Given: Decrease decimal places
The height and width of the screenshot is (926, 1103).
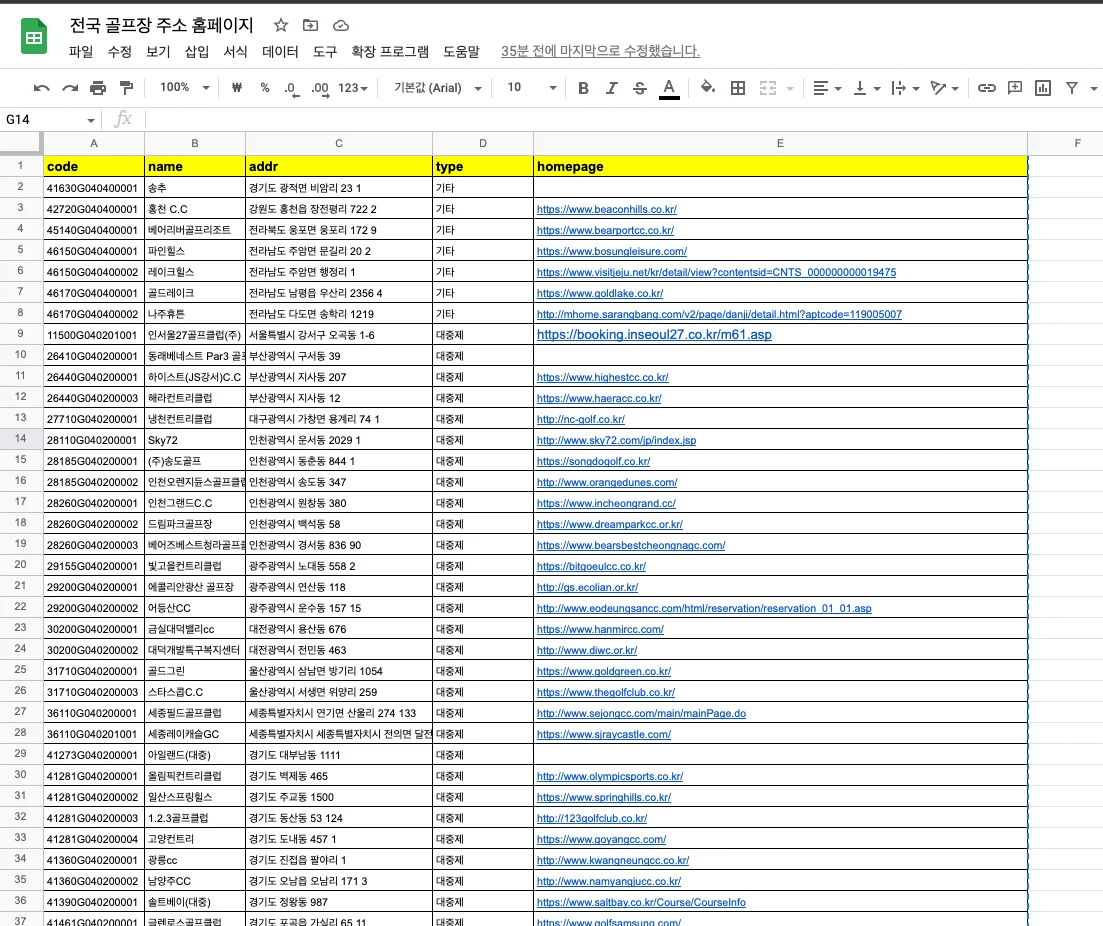Looking at the screenshot, I should [x=291, y=89].
